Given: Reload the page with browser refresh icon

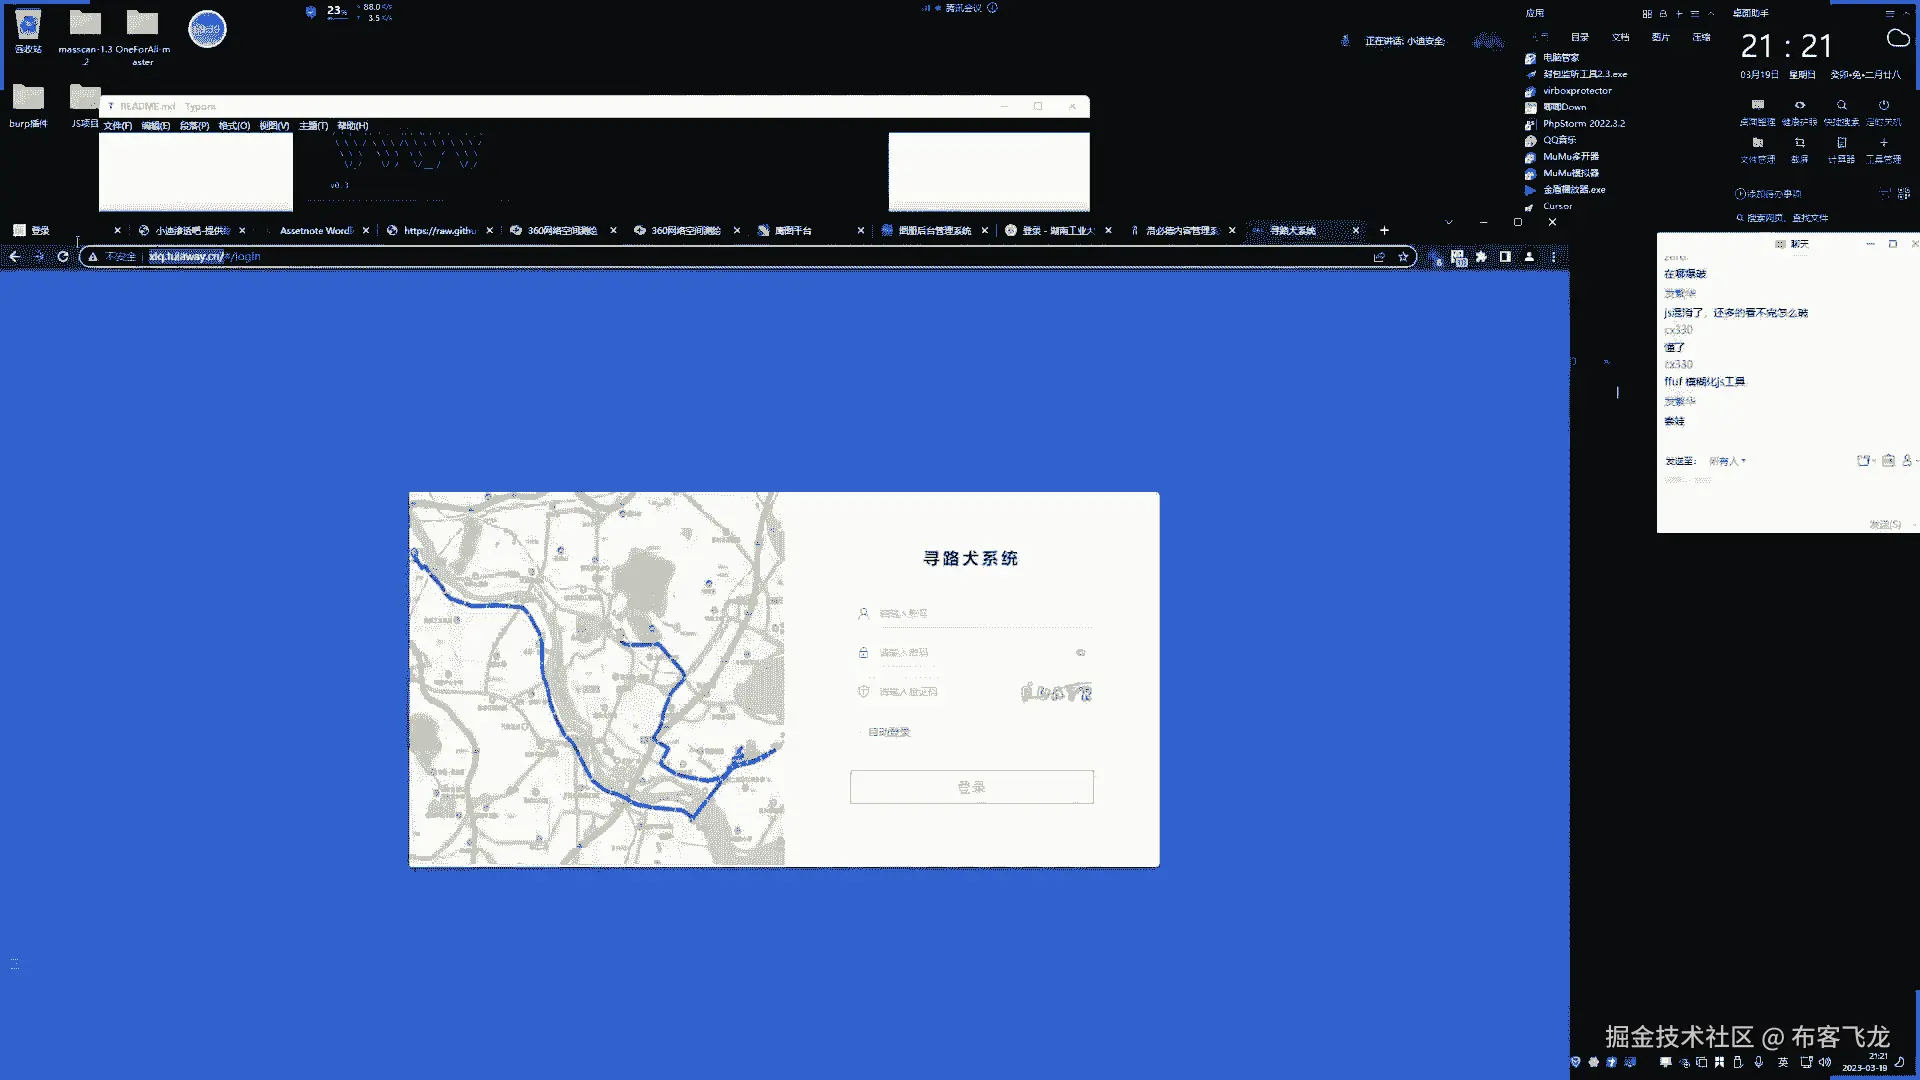Looking at the screenshot, I should pyautogui.click(x=62, y=257).
